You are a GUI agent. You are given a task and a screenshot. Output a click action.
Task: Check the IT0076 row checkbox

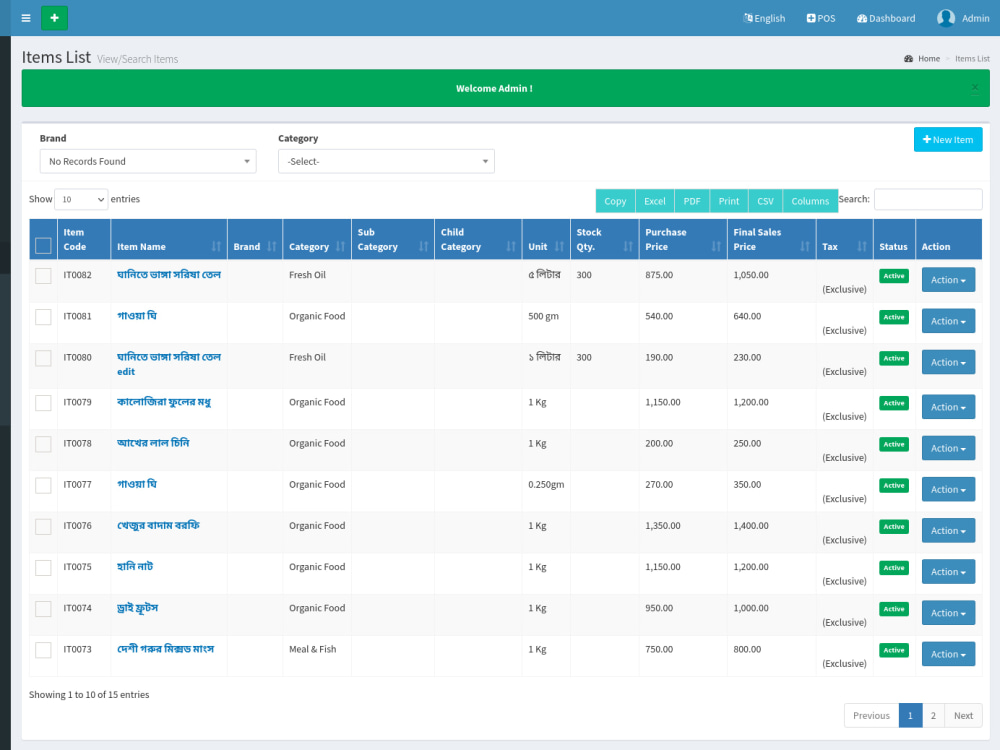coord(43,527)
